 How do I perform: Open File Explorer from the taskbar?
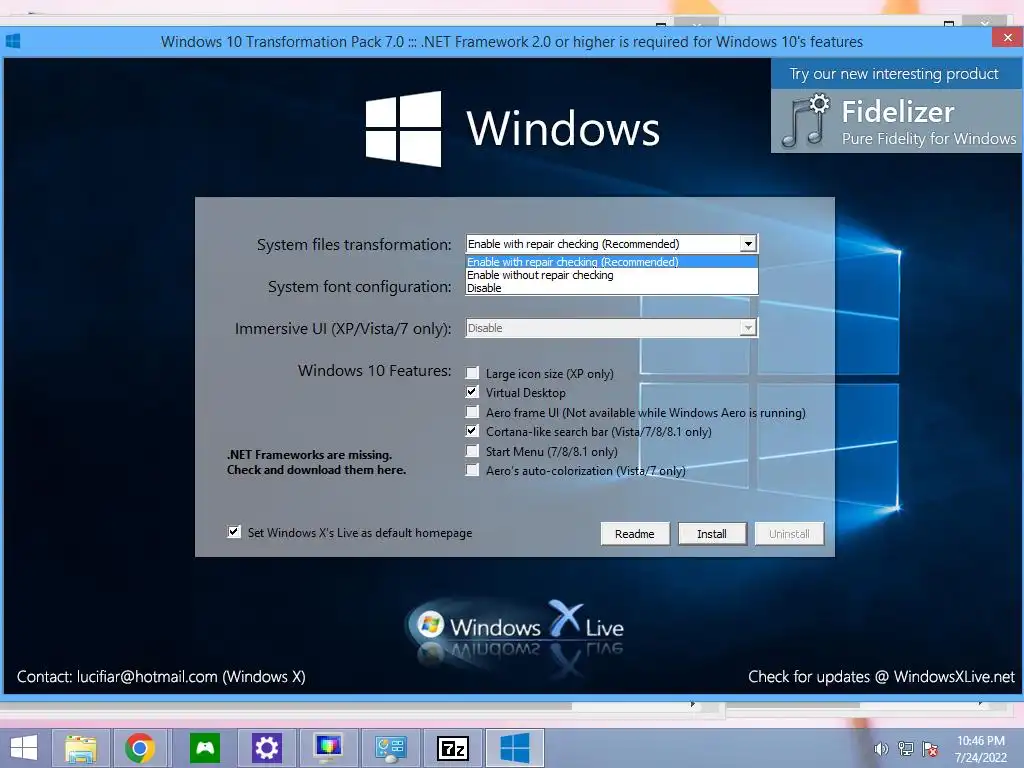pos(80,748)
